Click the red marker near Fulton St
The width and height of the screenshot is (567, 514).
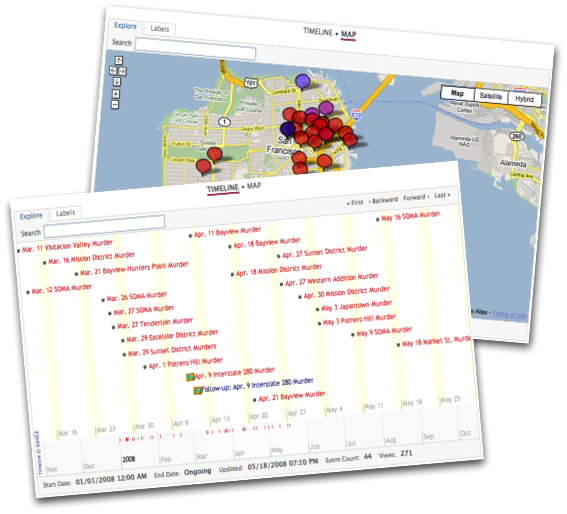click(x=214, y=154)
